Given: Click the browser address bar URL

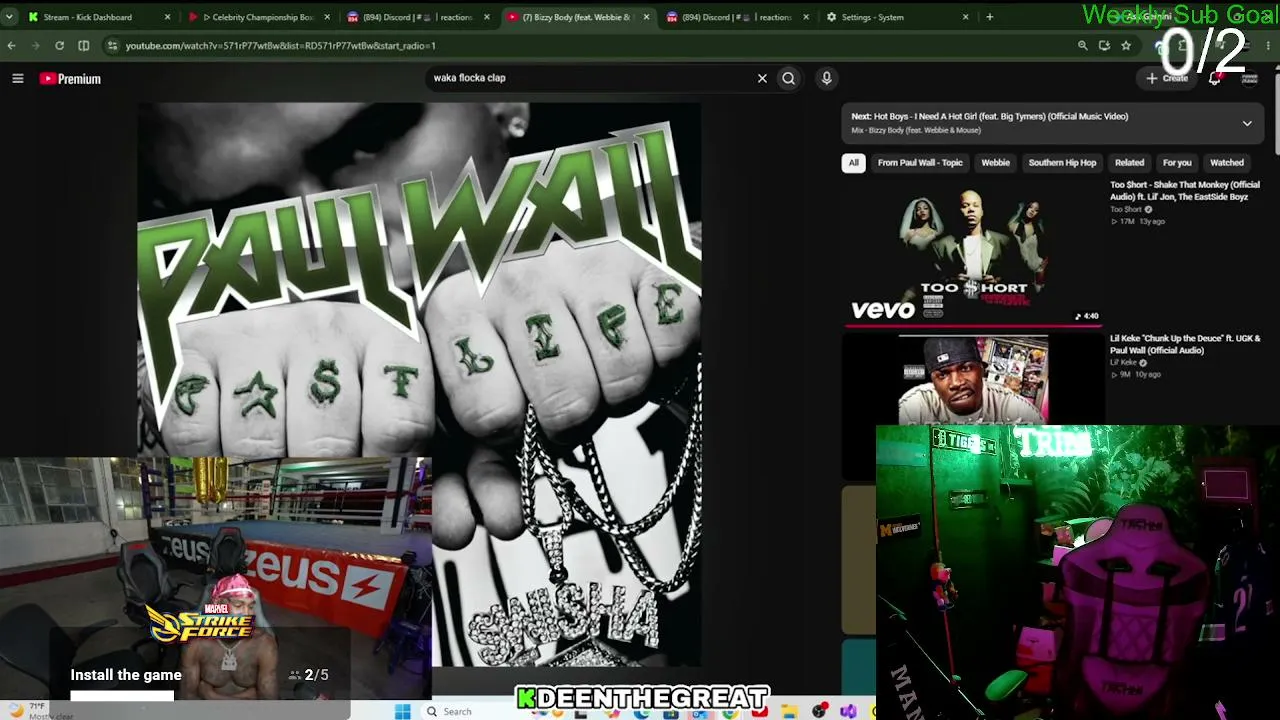Looking at the screenshot, I should (x=280, y=45).
